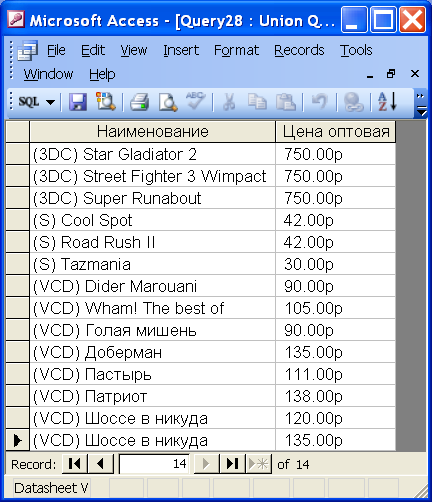
Task: Select the Наименование column header
Action: [x=153, y=132]
